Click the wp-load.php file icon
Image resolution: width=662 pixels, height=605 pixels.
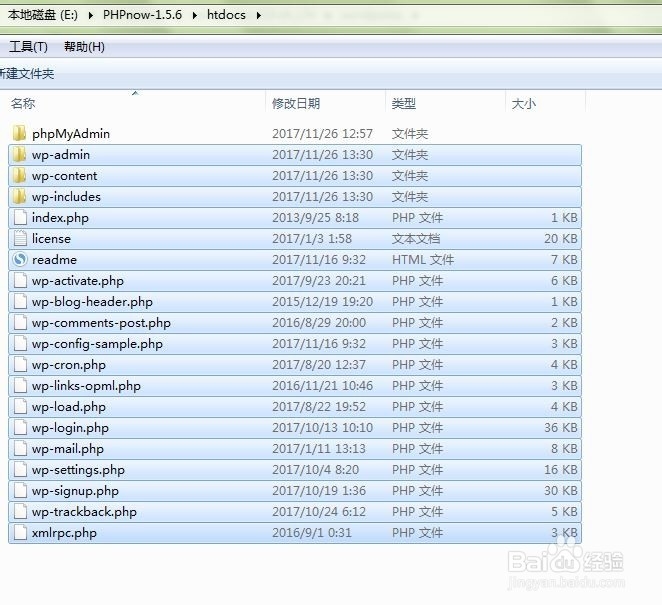click(x=20, y=407)
